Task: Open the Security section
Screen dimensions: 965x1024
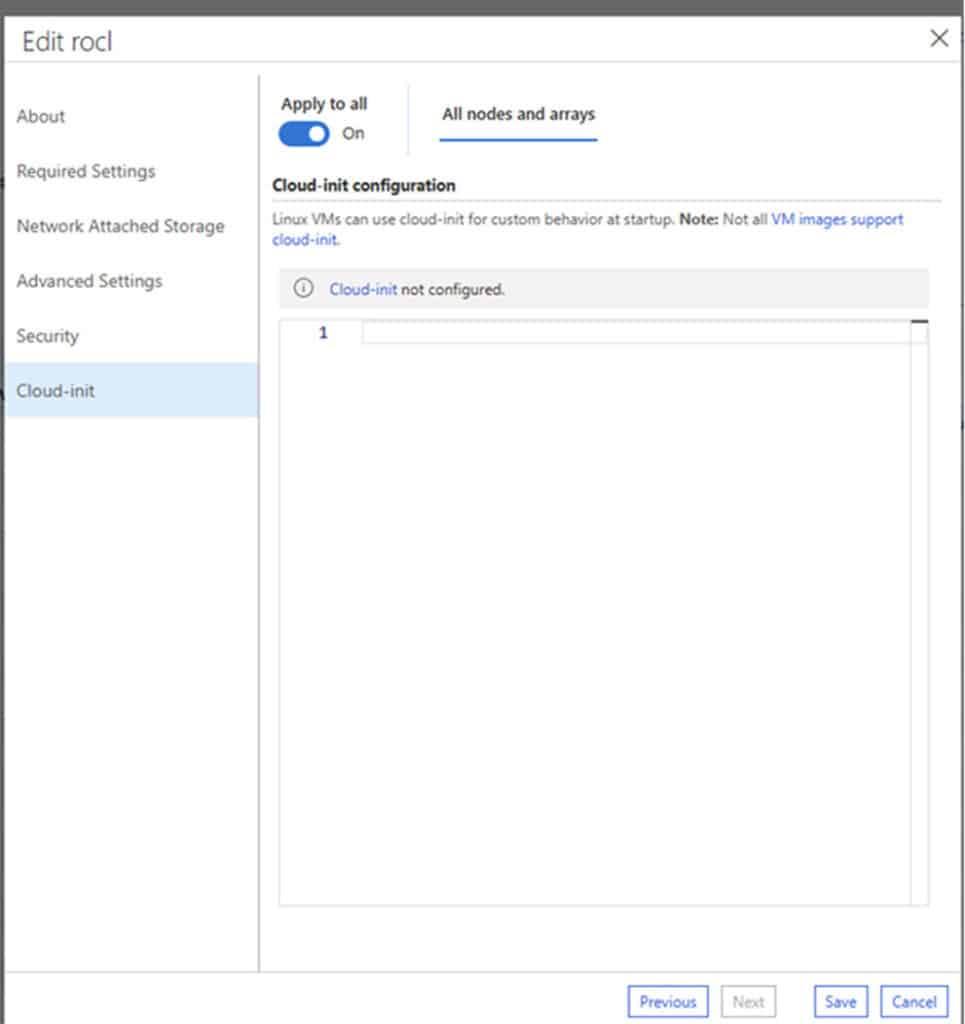Action: [47, 336]
